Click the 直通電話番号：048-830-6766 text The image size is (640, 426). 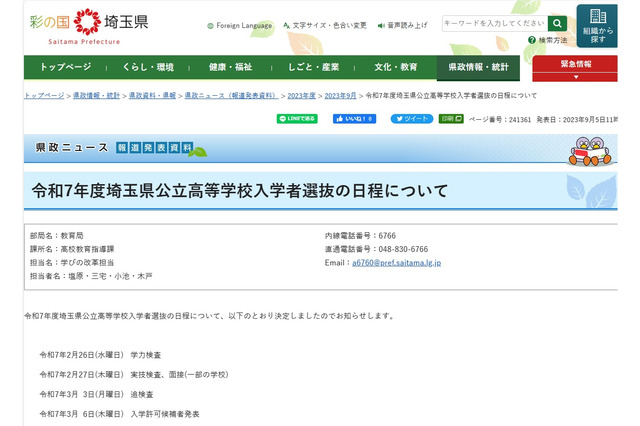(x=376, y=249)
